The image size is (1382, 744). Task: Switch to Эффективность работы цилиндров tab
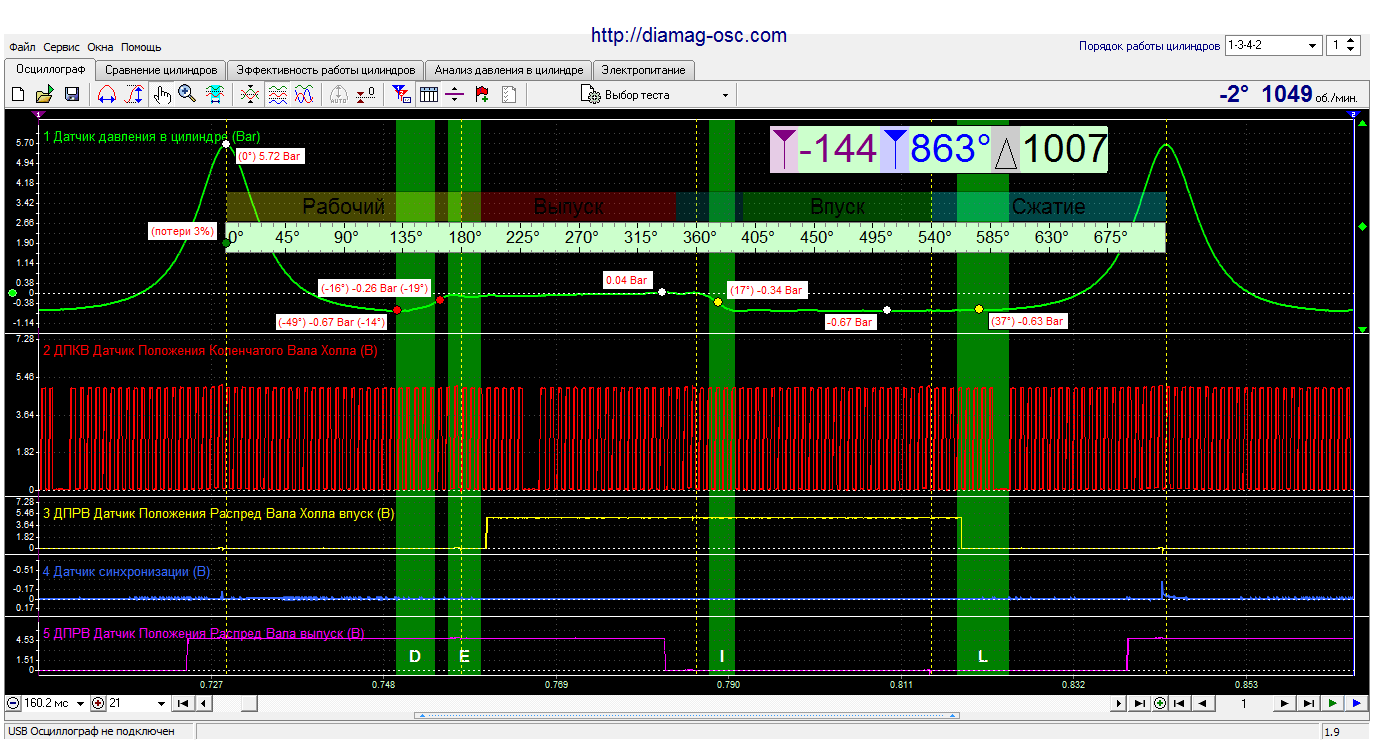325,70
